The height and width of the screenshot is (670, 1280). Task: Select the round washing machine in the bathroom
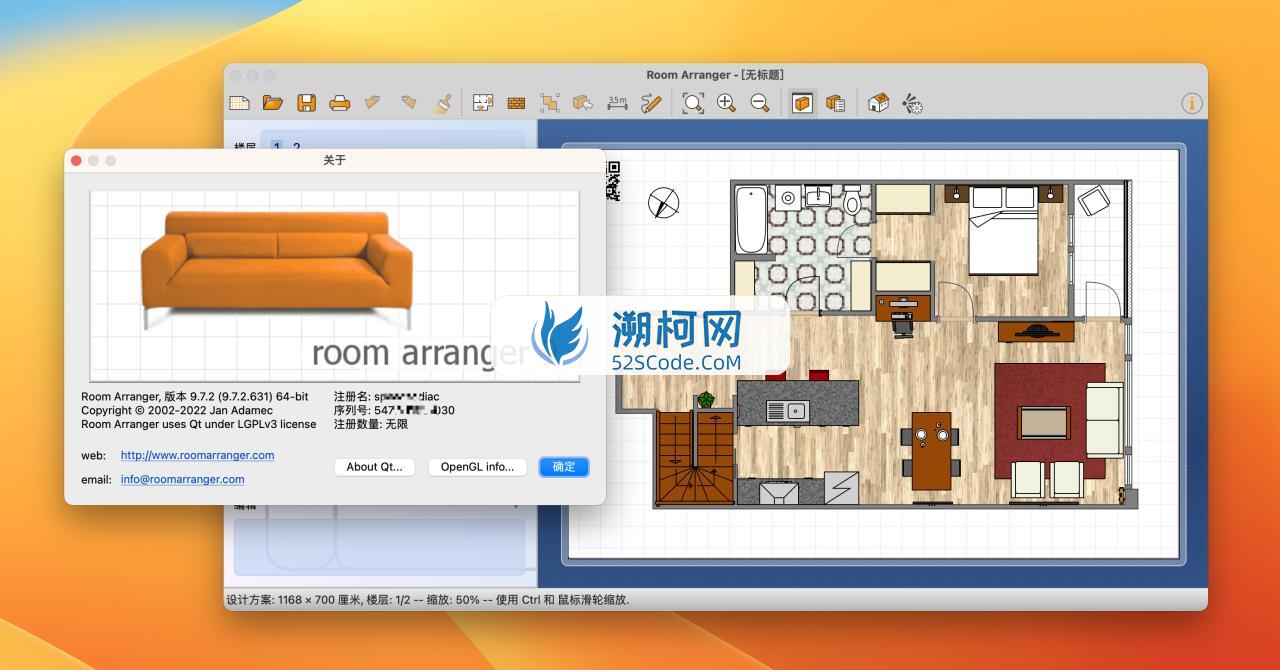click(x=787, y=197)
